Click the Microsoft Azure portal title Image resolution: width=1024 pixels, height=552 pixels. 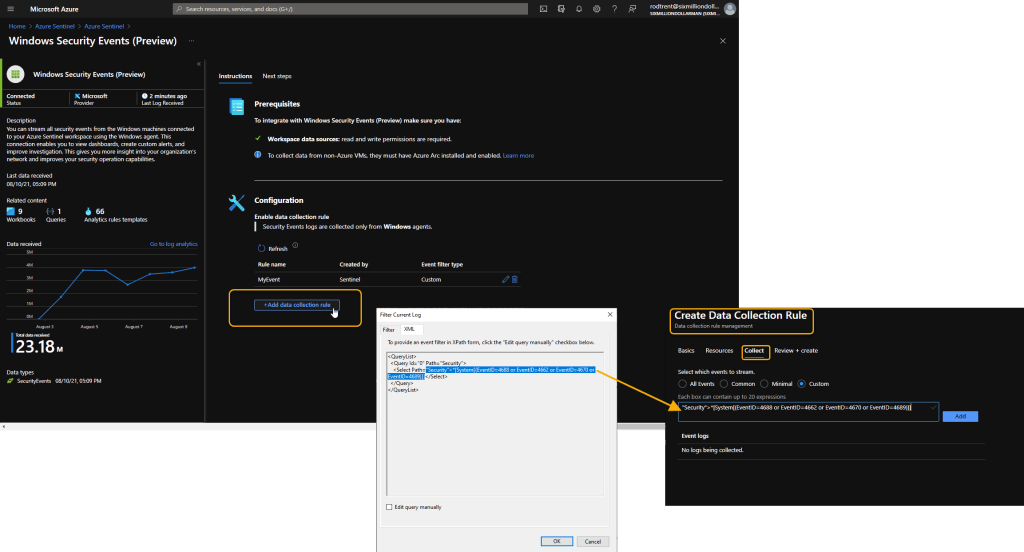(54, 9)
